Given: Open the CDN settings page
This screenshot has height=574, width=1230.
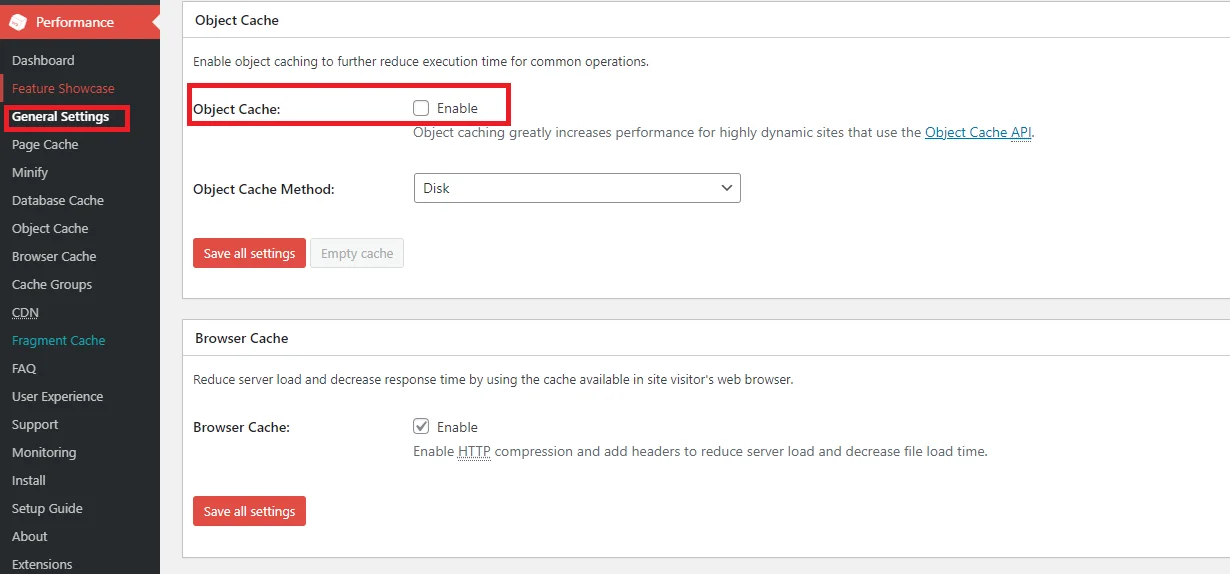Looking at the screenshot, I should tap(25, 312).
